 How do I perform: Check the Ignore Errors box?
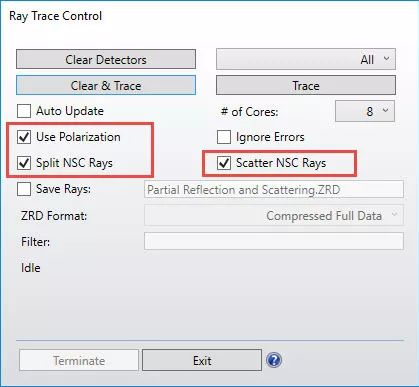pyautogui.click(x=224, y=137)
